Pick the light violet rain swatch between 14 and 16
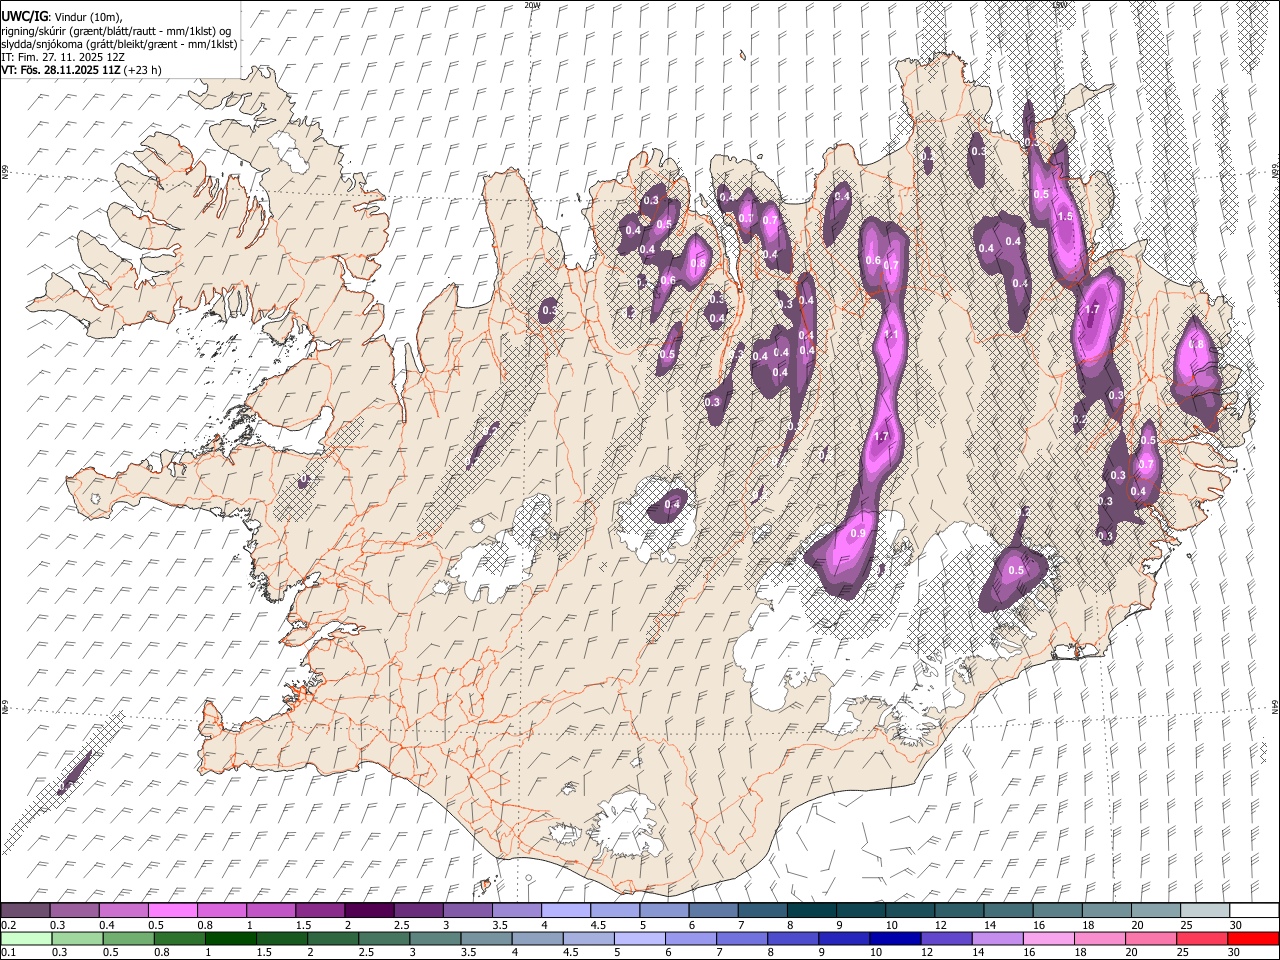Screen dimensions: 1280x960 click(x=996, y=938)
